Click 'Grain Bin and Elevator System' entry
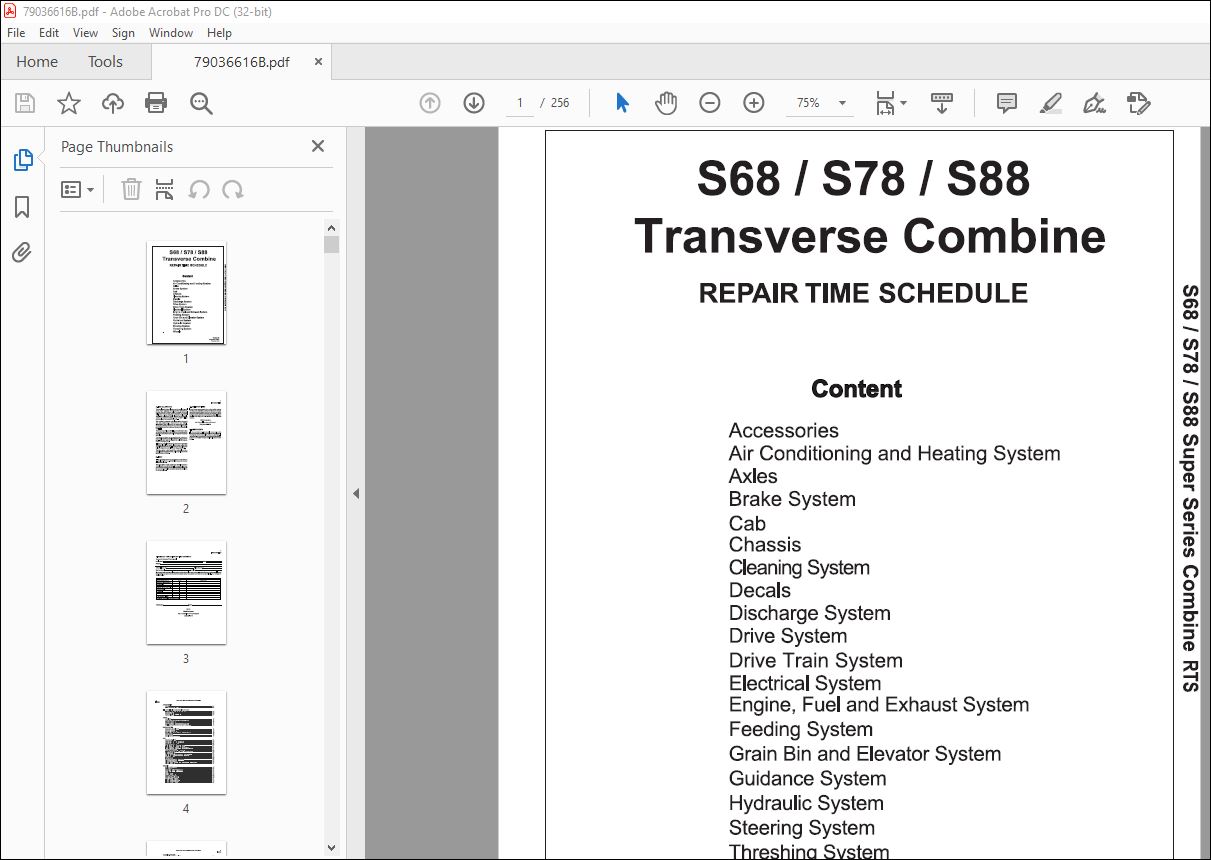Image resolution: width=1211 pixels, height=860 pixels. pos(864,754)
